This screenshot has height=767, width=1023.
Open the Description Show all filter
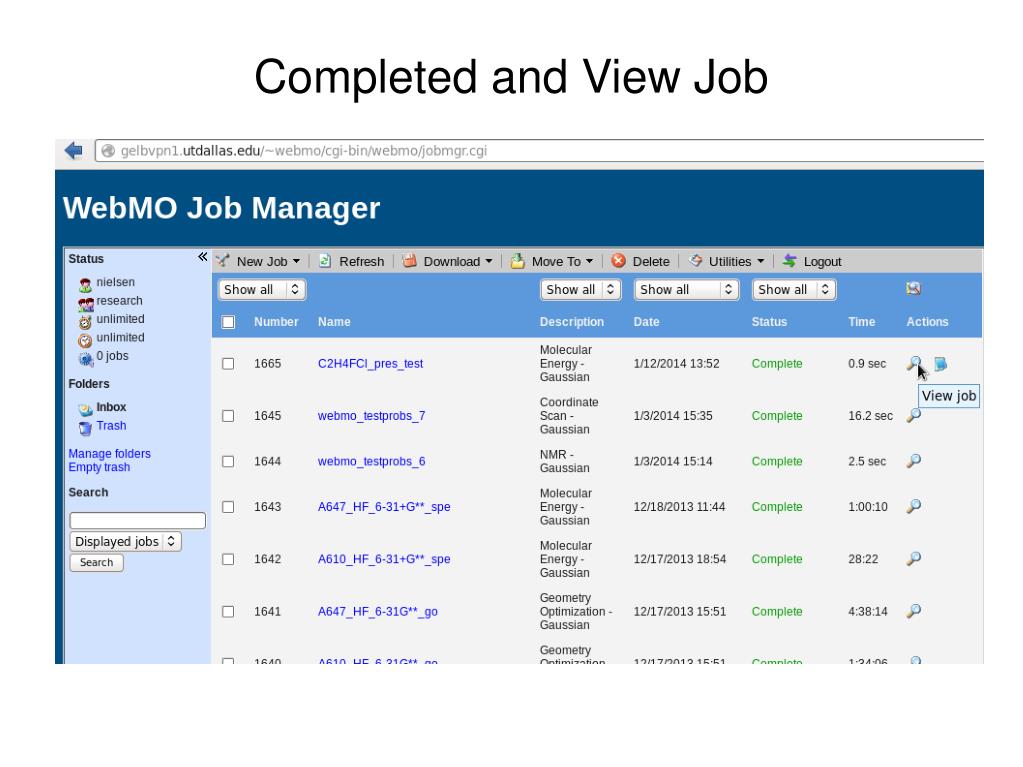pyautogui.click(x=580, y=290)
